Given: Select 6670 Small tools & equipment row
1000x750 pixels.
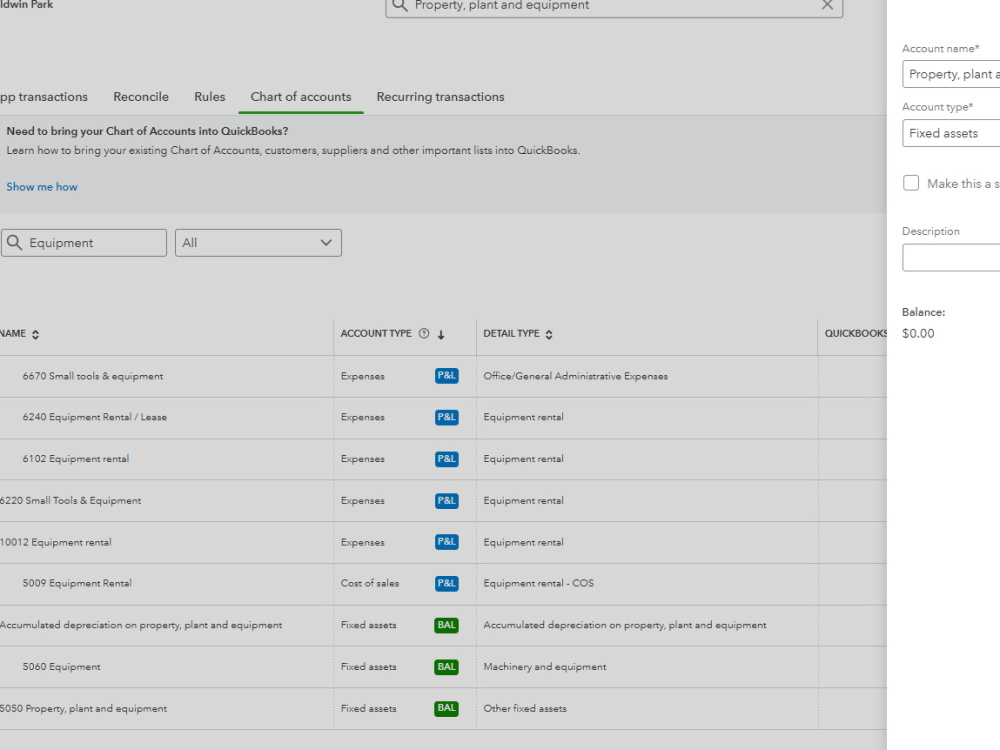Looking at the screenshot, I should [x=443, y=376].
